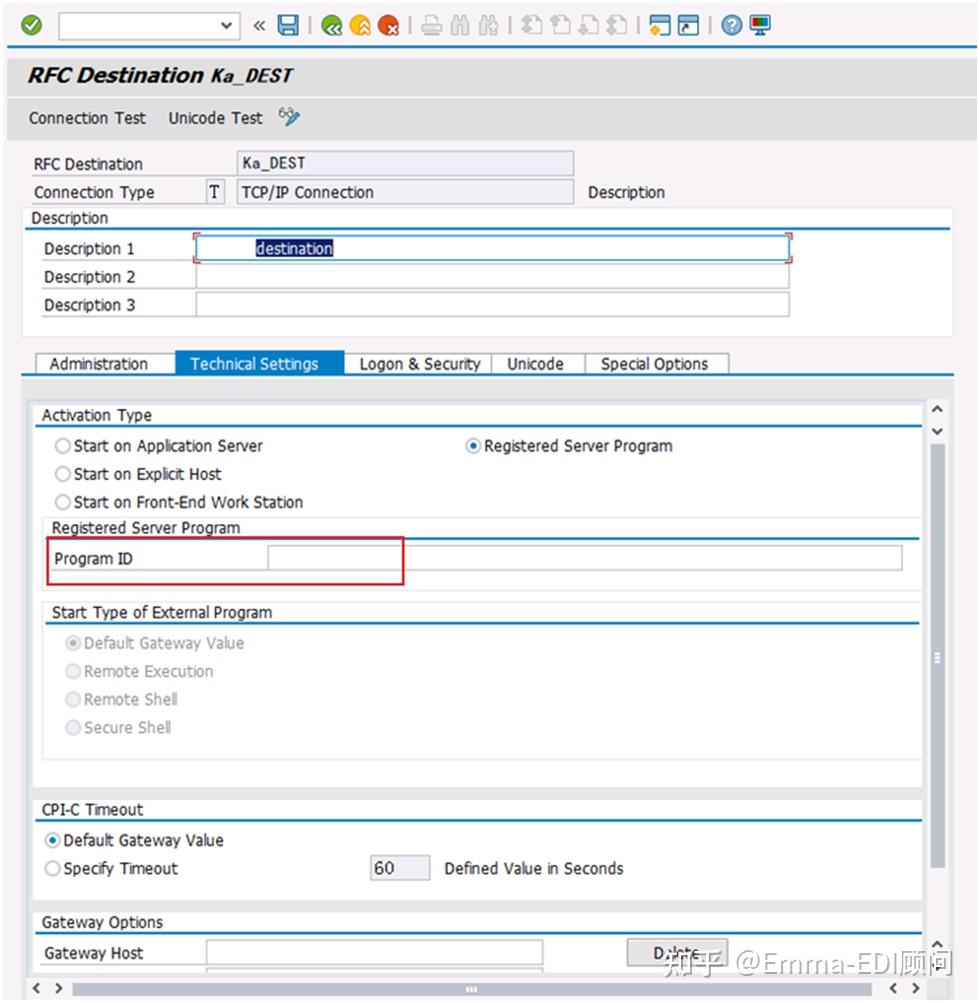Run the Connection Test
979x1003 pixels.
pos(87,118)
